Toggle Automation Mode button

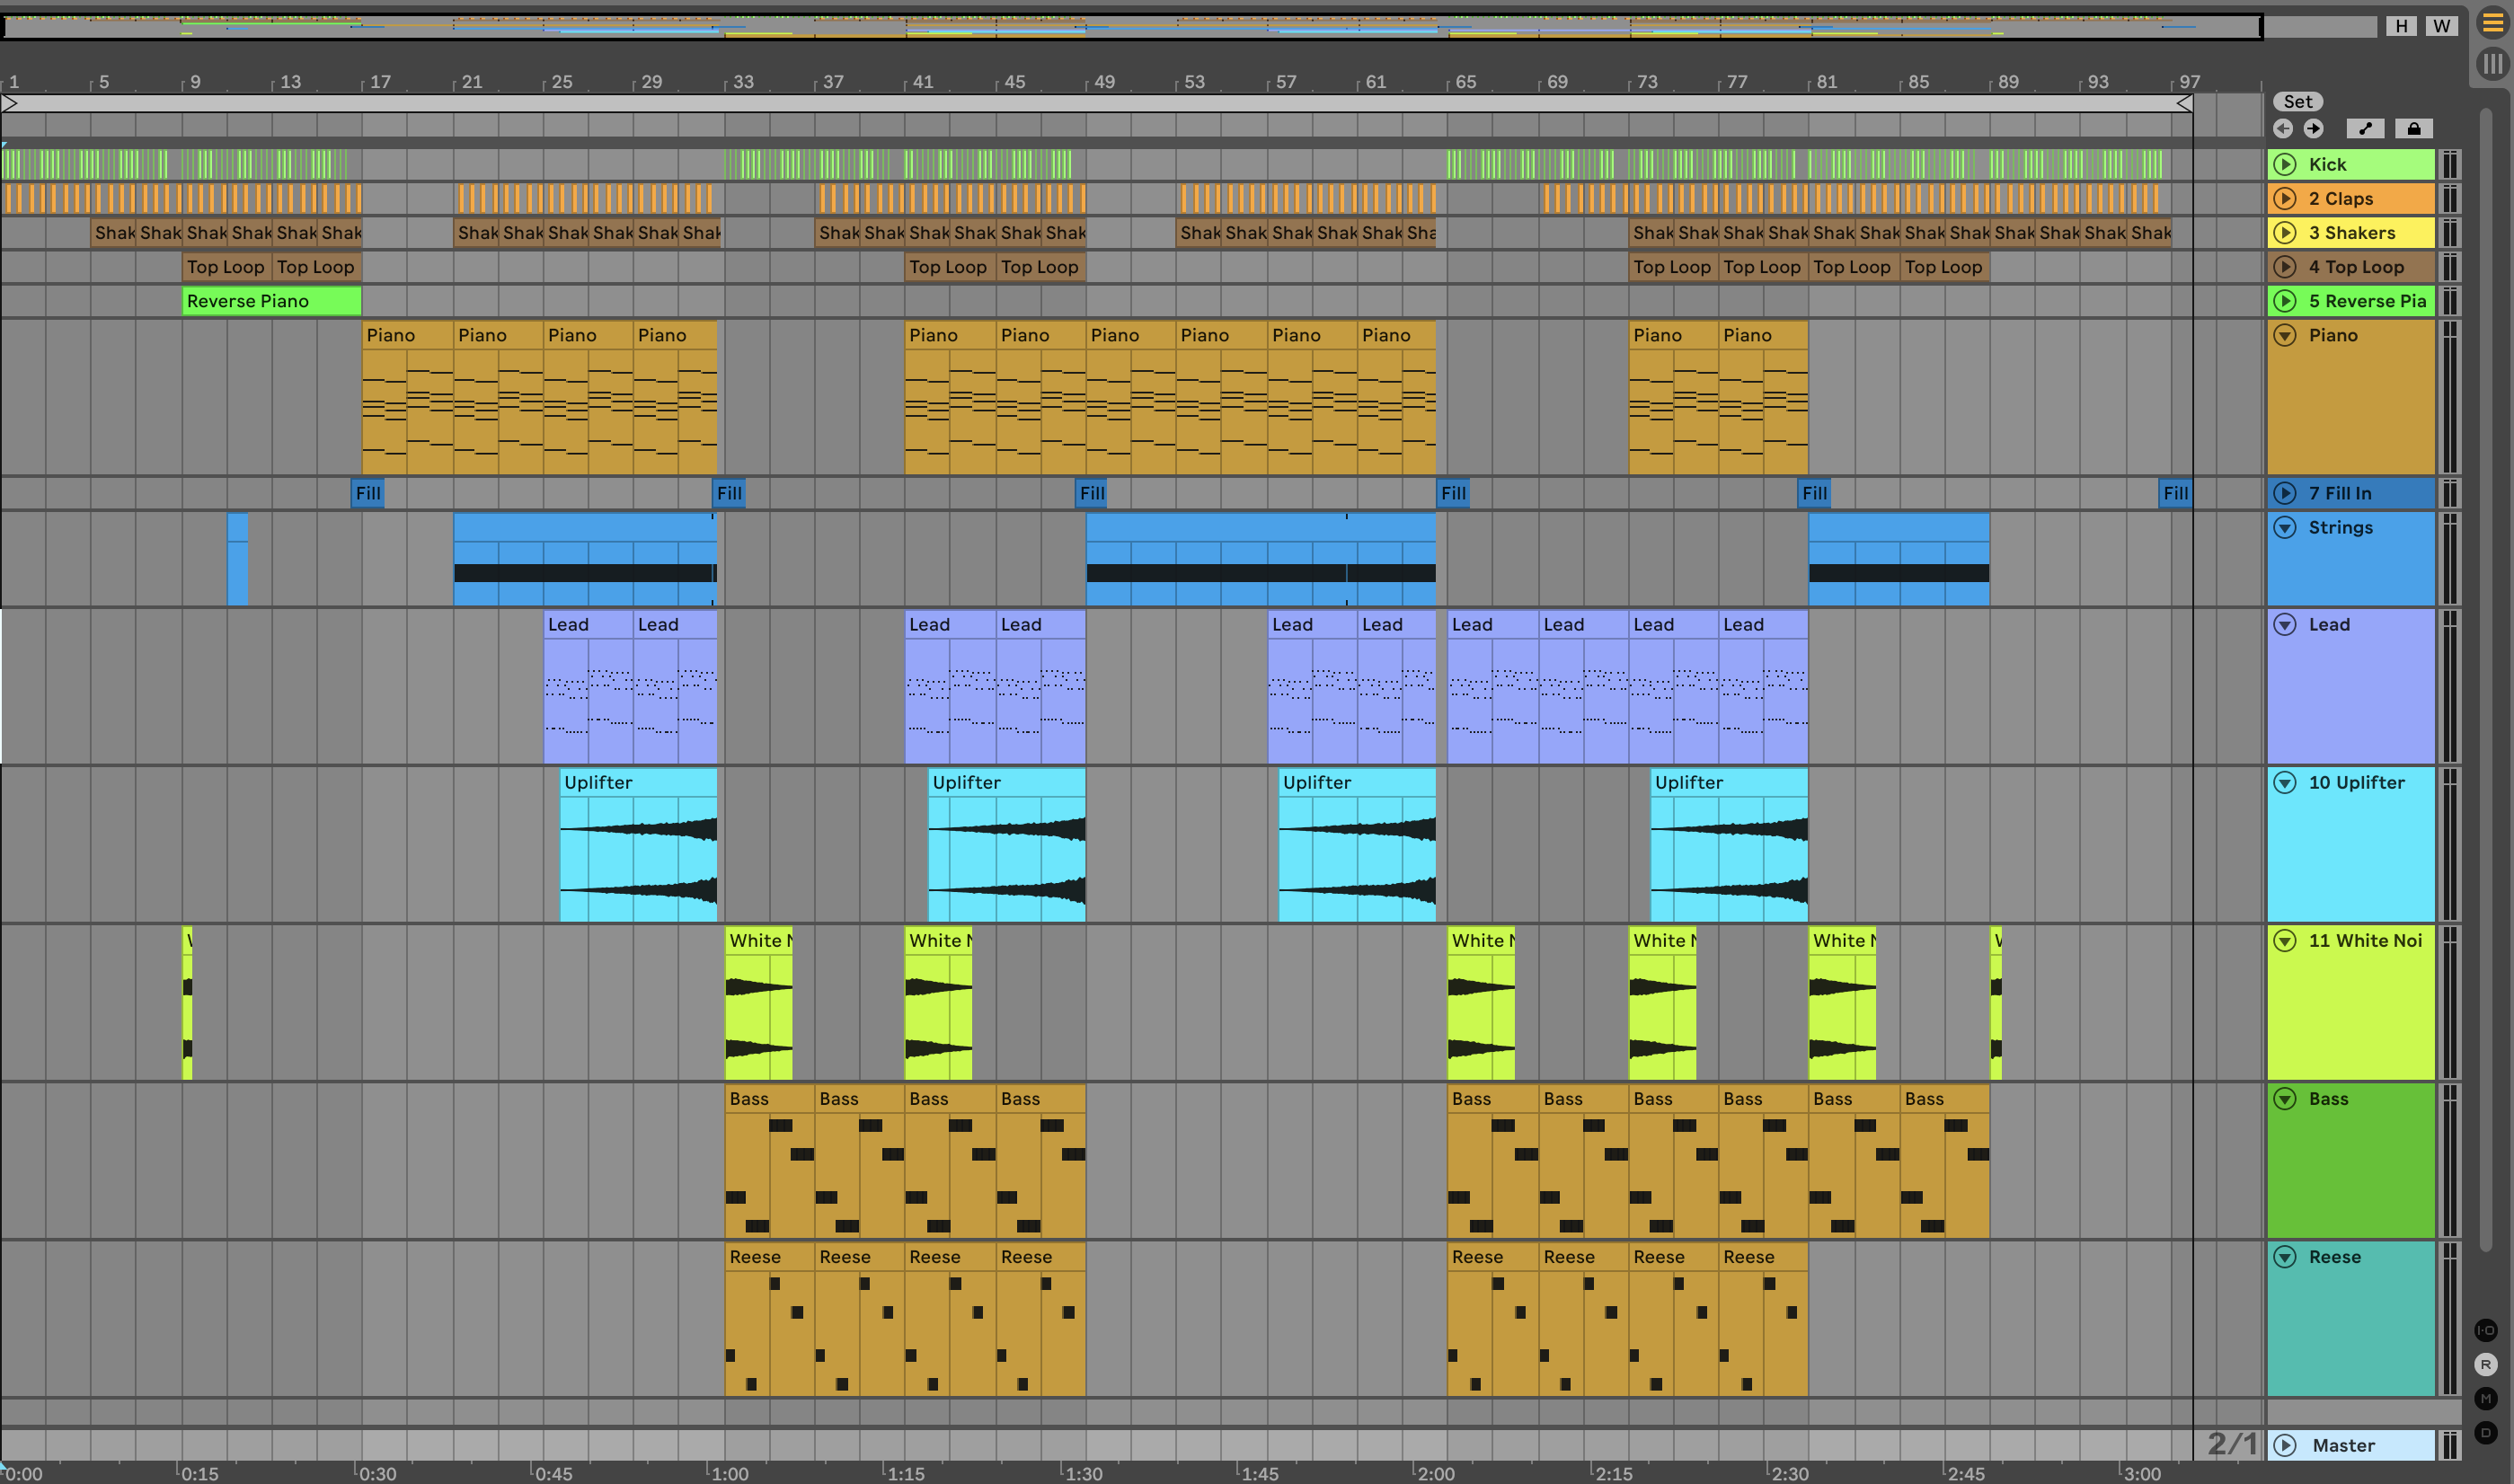point(2365,128)
